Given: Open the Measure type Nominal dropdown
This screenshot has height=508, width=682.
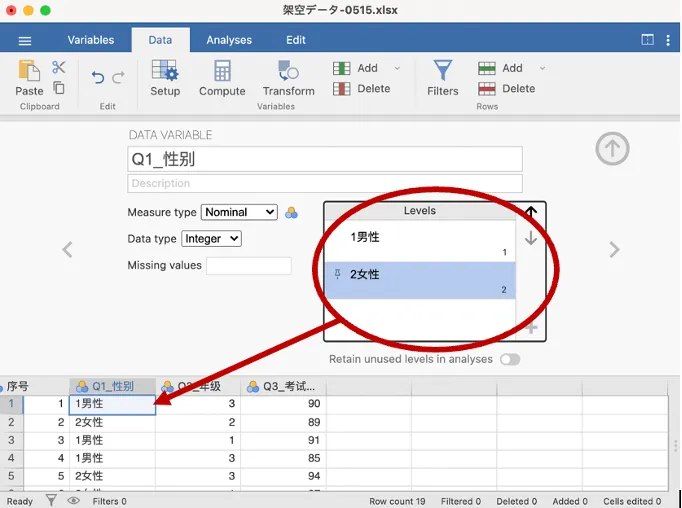Looking at the screenshot, I should (239, 212).
